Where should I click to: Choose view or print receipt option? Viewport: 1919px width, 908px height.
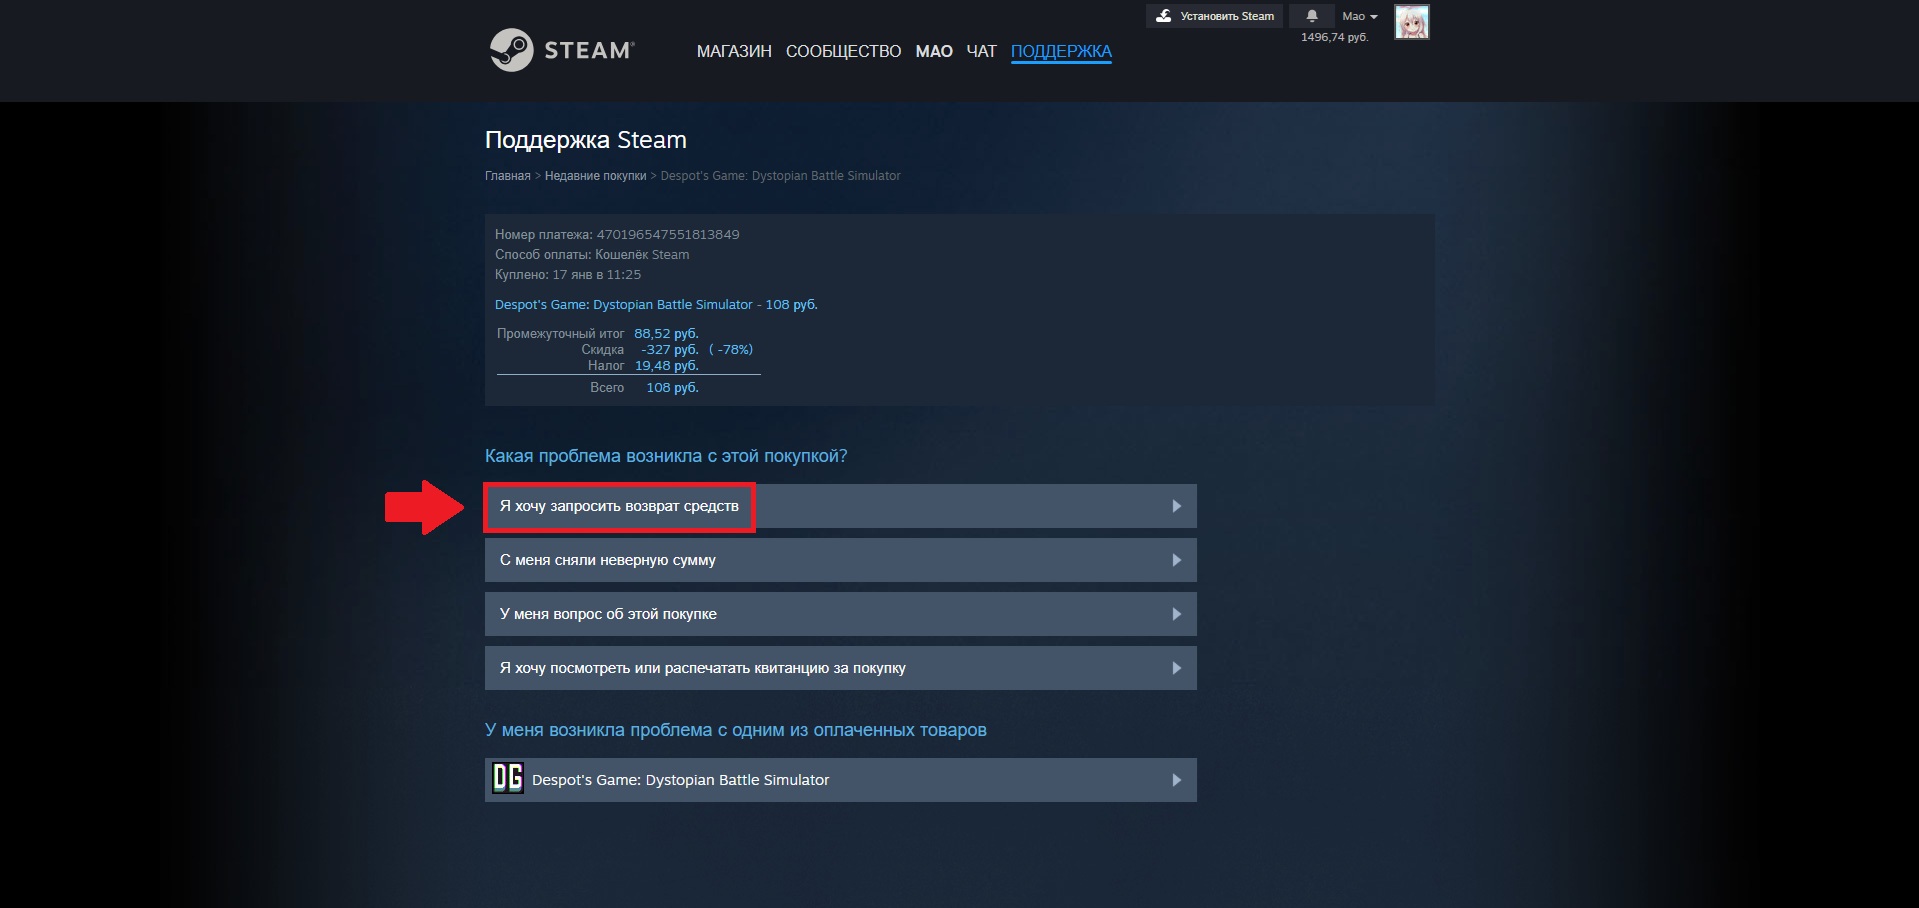coord(840,668)
